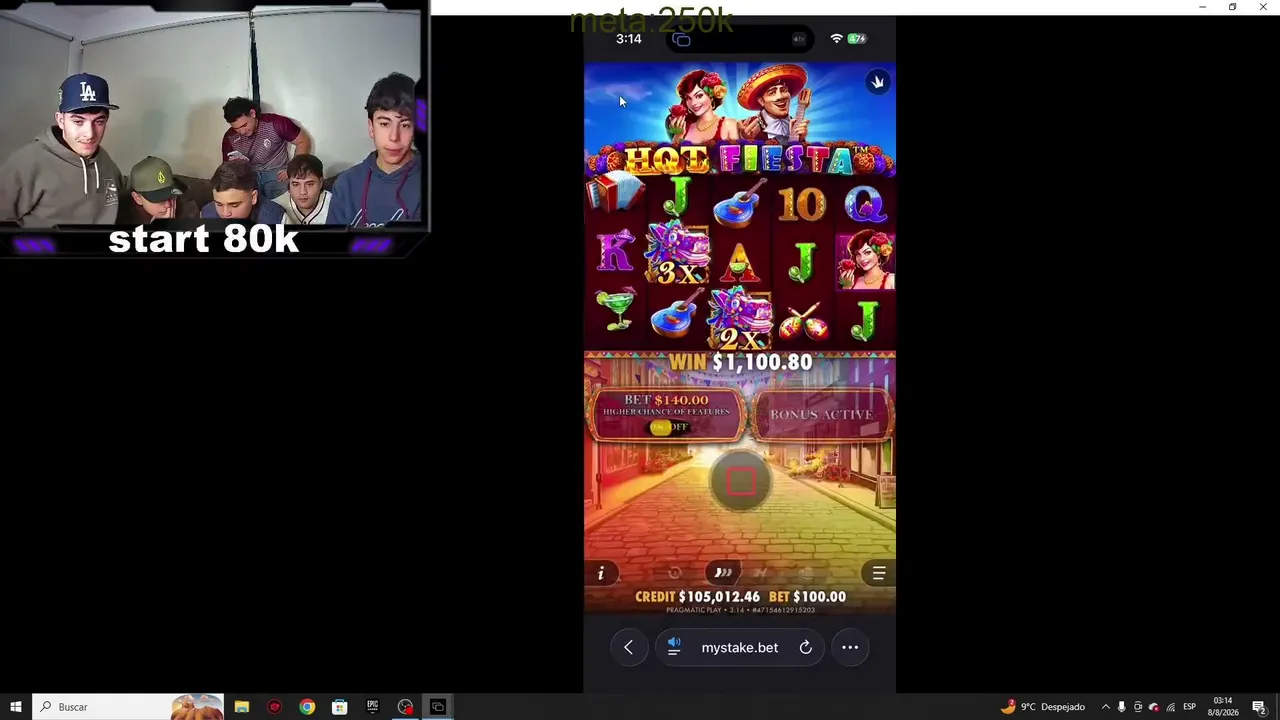Image resolution: width=1280 pixels, height=720 pixels.
Task: Show hidden system tray icons
Action: (1105, 707)
